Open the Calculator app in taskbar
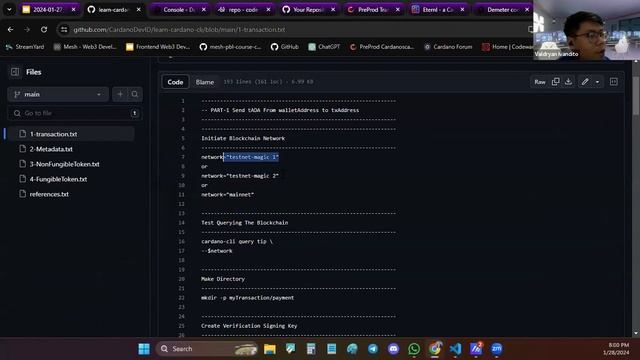Screen dimensions: 640x360 (311, 349)
